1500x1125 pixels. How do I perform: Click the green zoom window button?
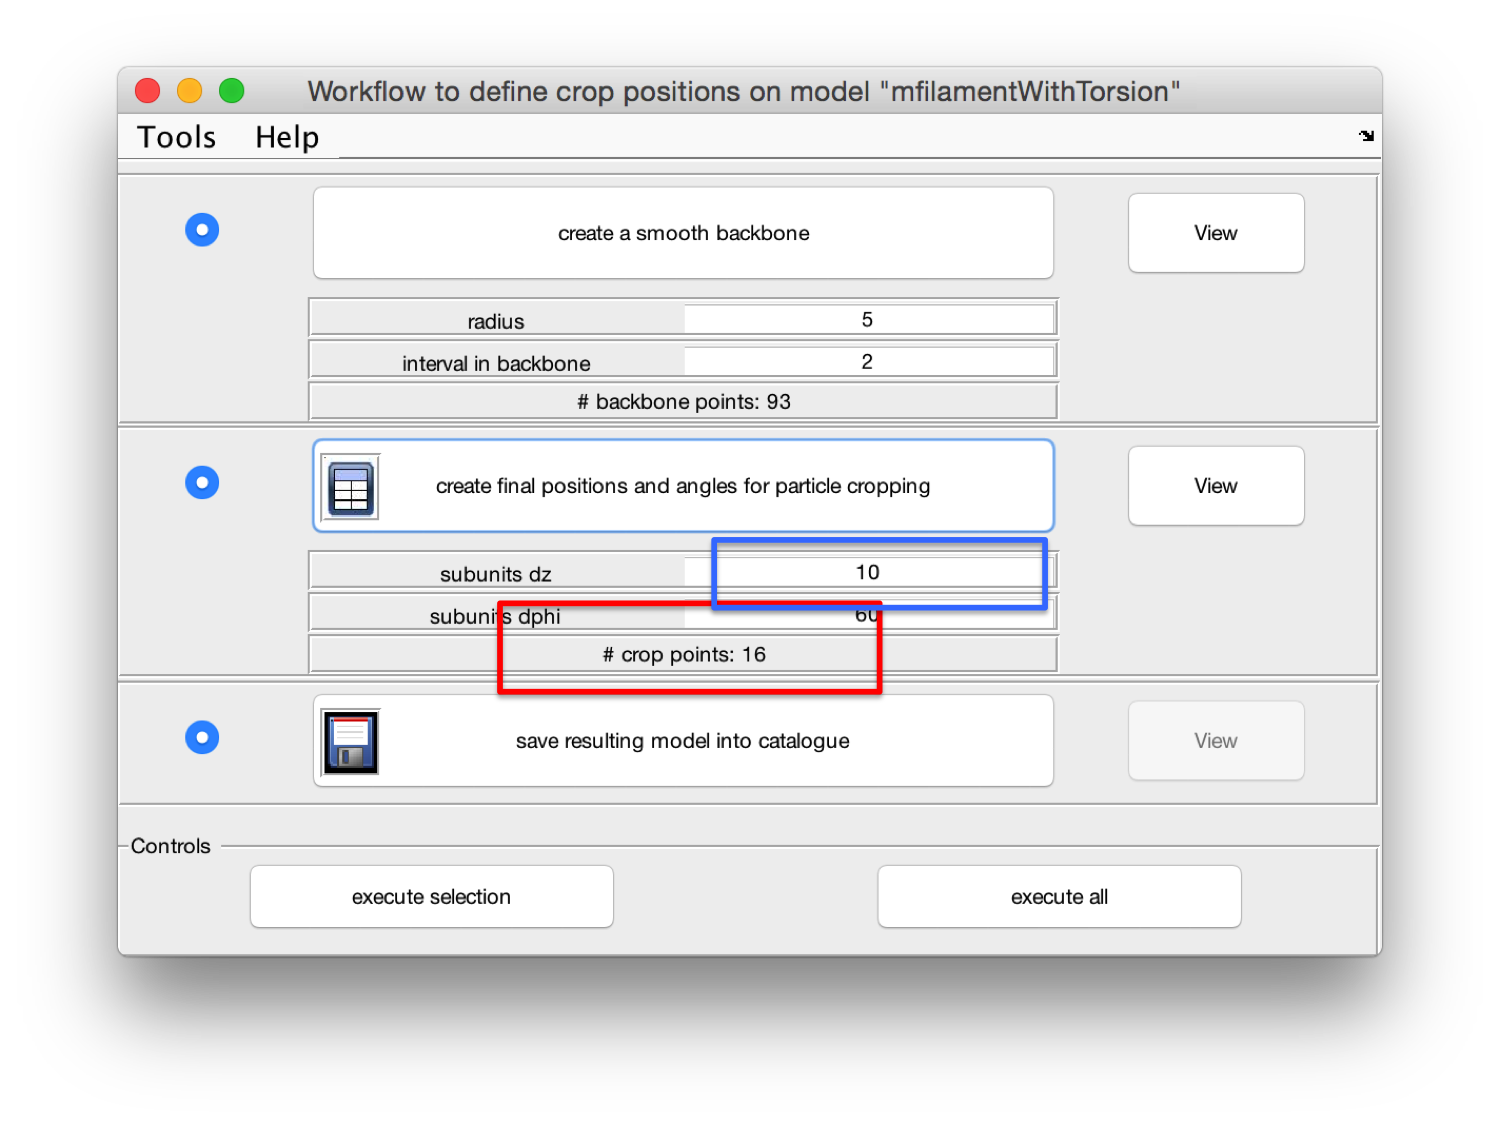[232, 91]
